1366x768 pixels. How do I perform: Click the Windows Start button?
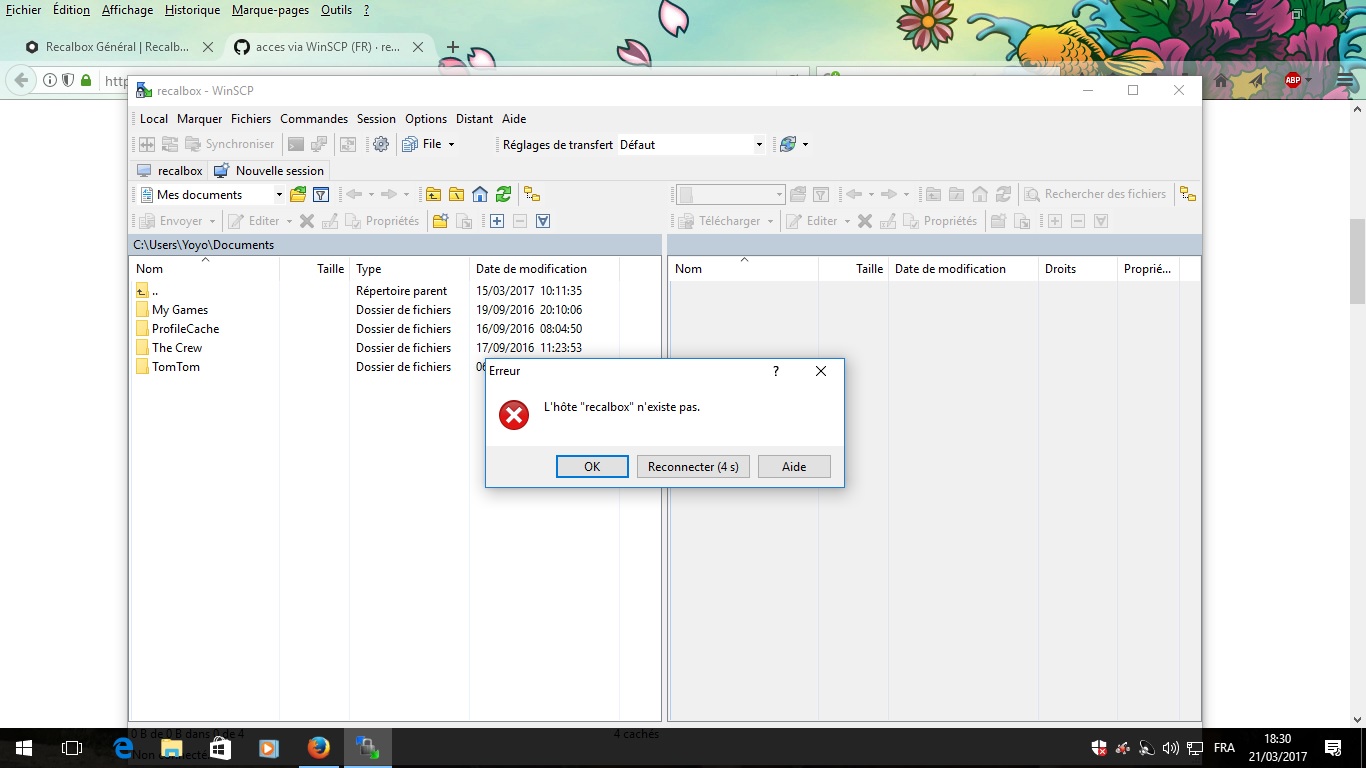coord(24,748)
